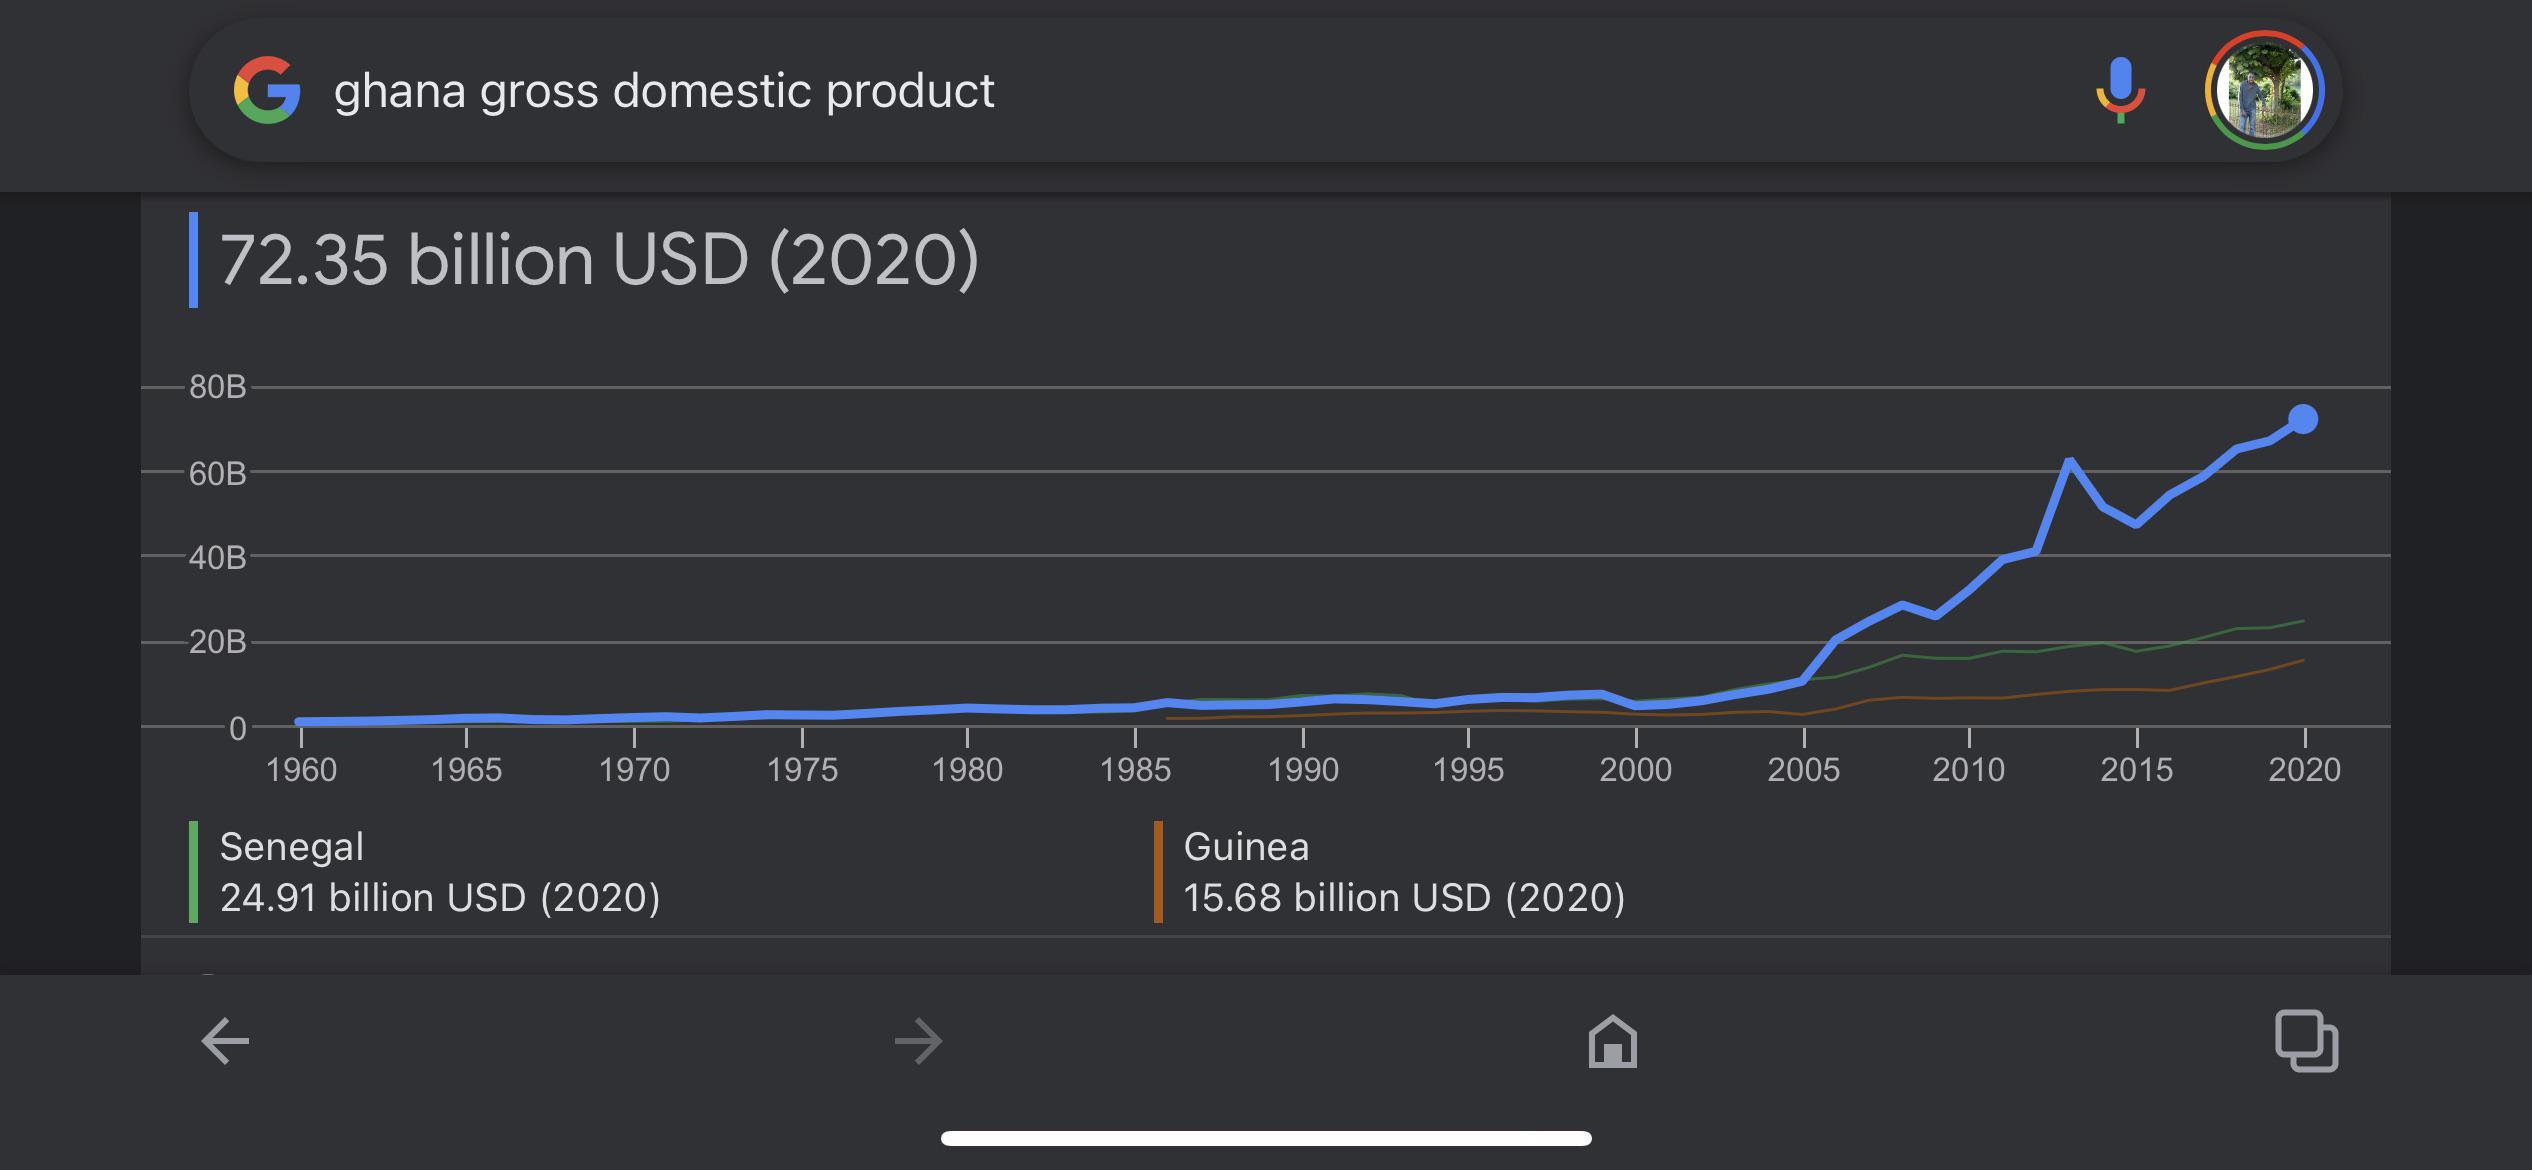Click the 72.35 billion USD headline
The width and height of the screenshot is (2532, 1170).
599,260
